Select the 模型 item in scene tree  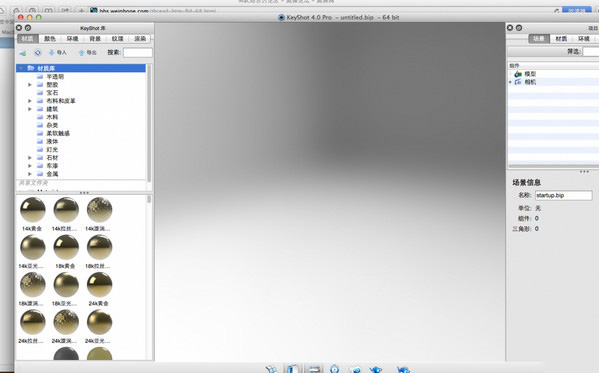coord(530,74)
